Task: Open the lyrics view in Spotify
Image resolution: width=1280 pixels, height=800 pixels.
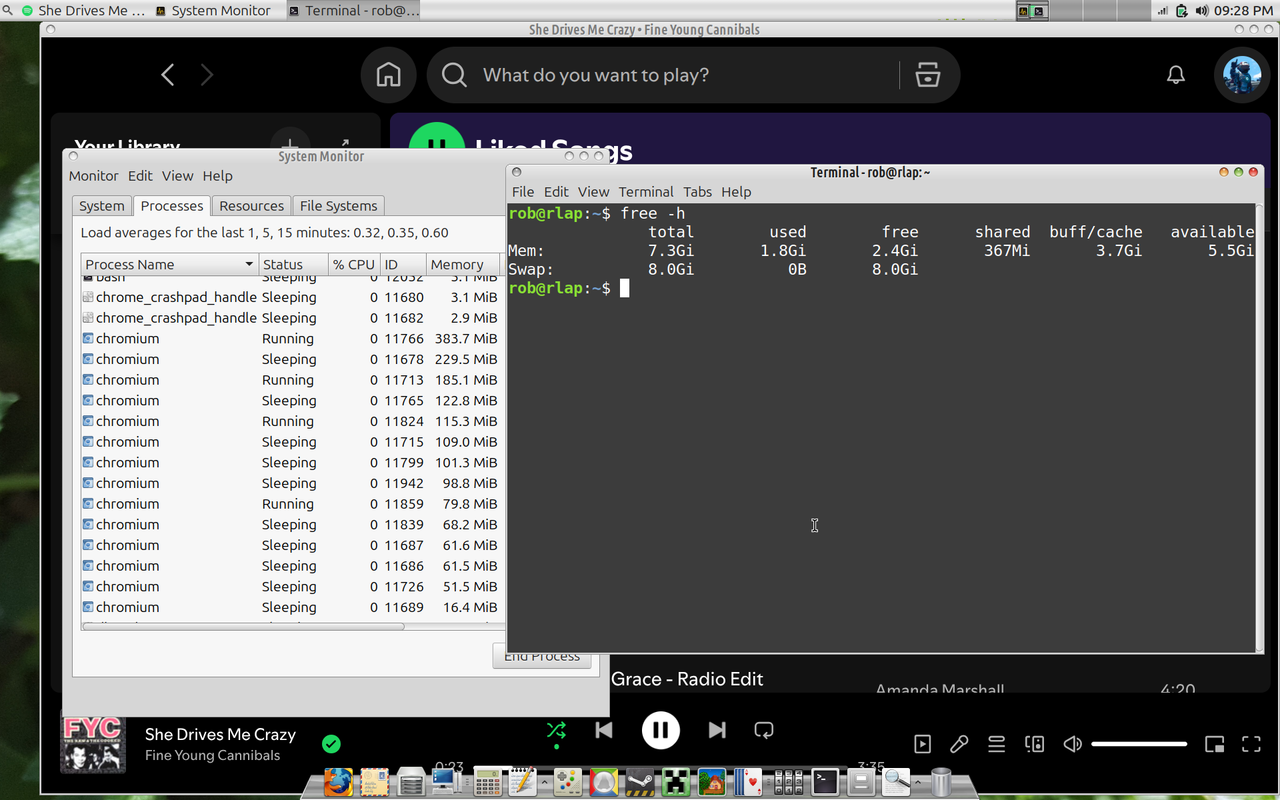Action: [959, 743]
